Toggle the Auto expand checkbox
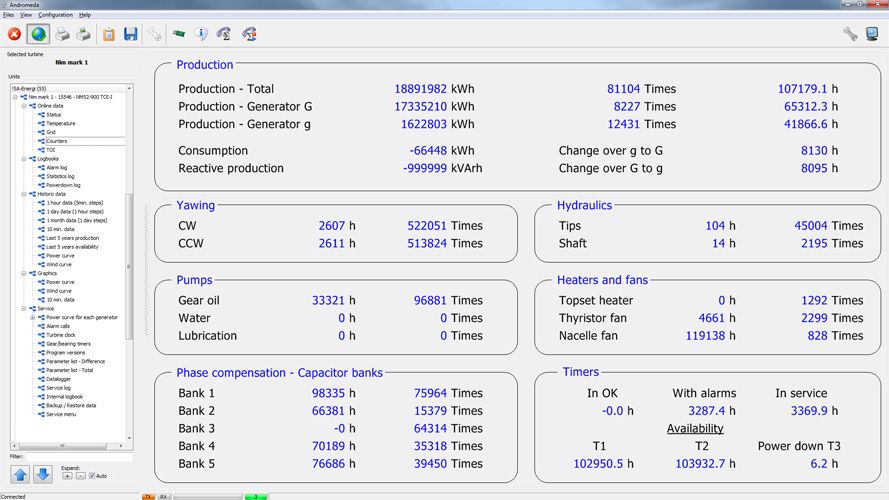 coord(92,476)
